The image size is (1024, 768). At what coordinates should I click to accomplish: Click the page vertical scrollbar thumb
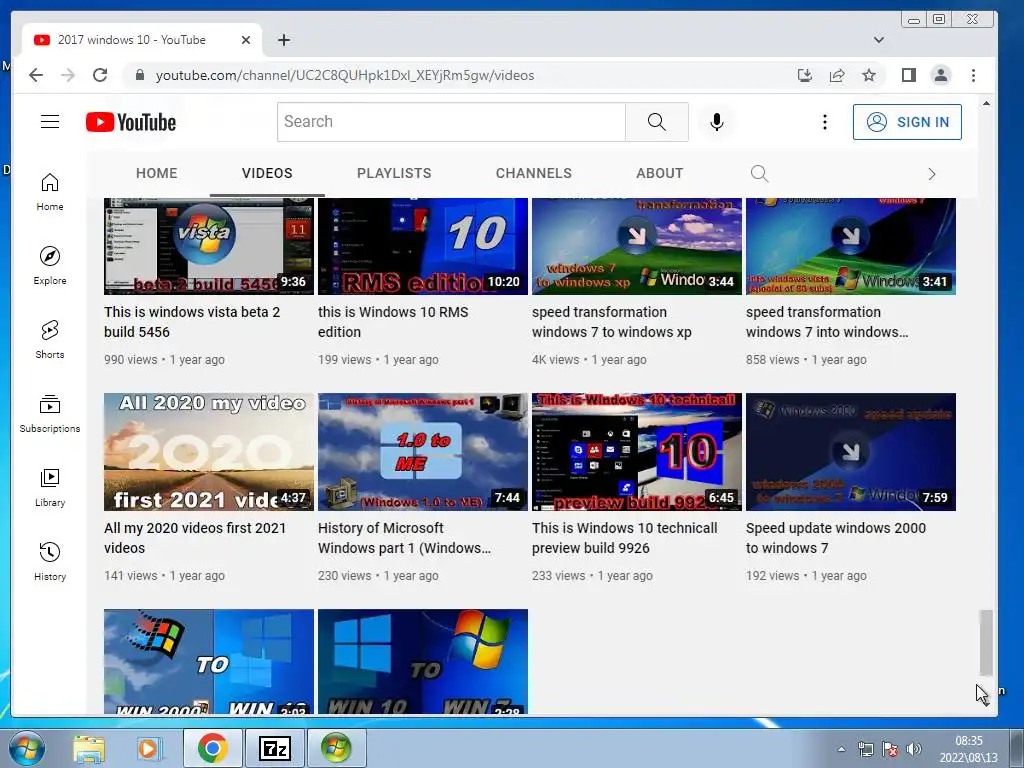(986, 643)
